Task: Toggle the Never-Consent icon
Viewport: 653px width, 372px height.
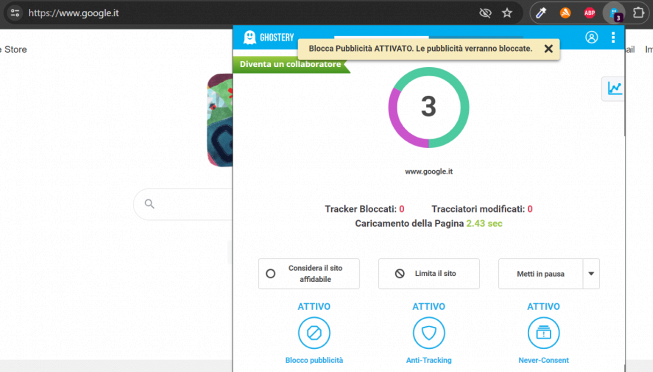Action: (543, 333)
